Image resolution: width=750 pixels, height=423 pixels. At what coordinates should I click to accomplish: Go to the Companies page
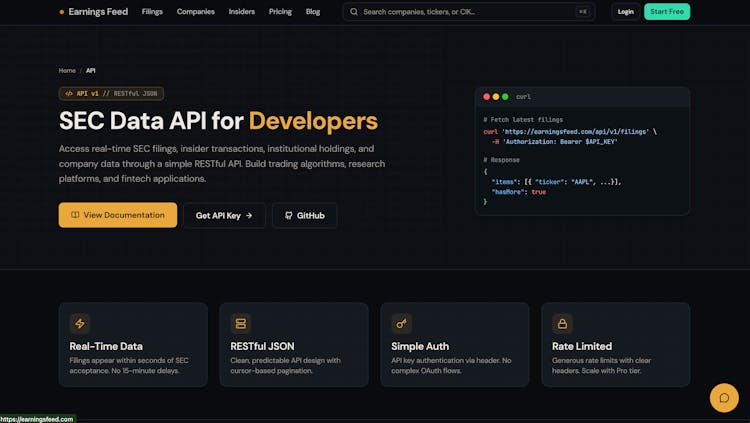pos(196,12)
